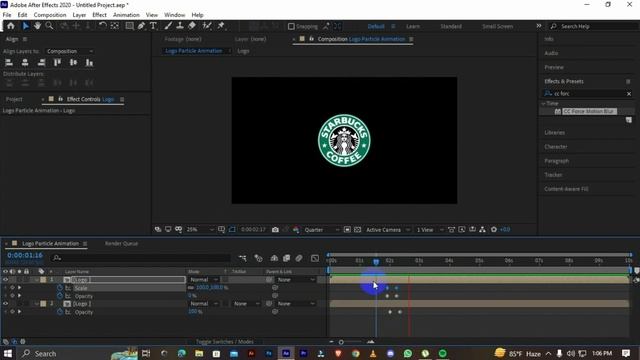Open the File menu

7,15
